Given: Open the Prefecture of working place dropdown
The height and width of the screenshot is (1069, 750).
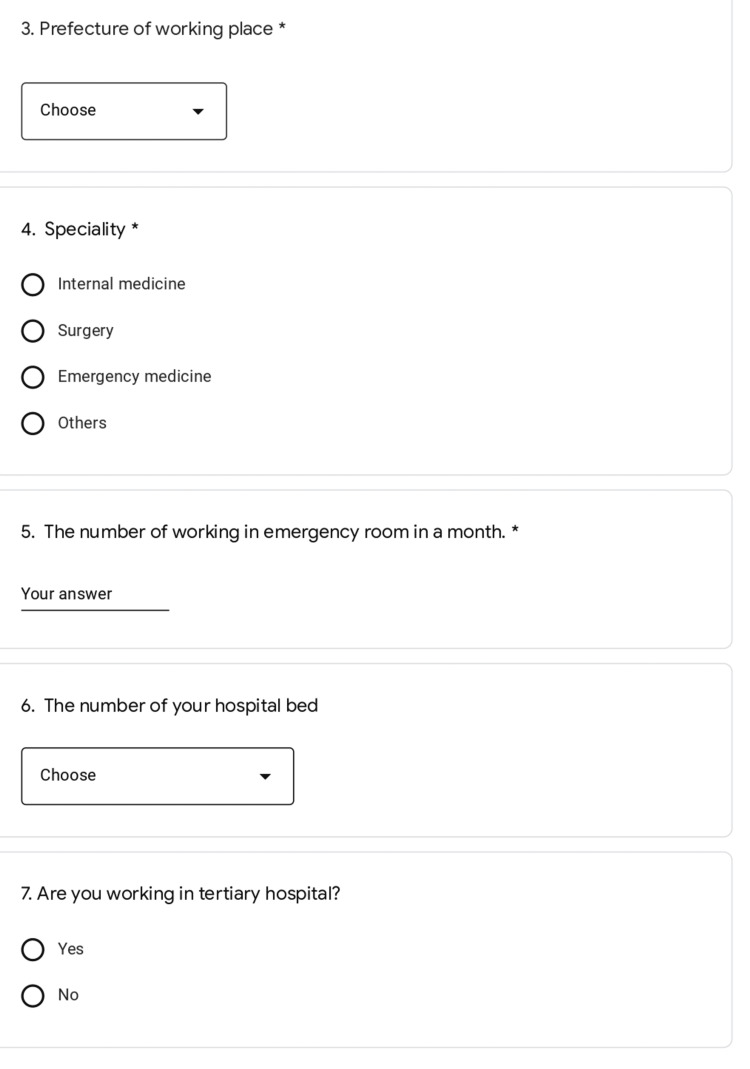Looking at the screenshot, I should [123, 111].
